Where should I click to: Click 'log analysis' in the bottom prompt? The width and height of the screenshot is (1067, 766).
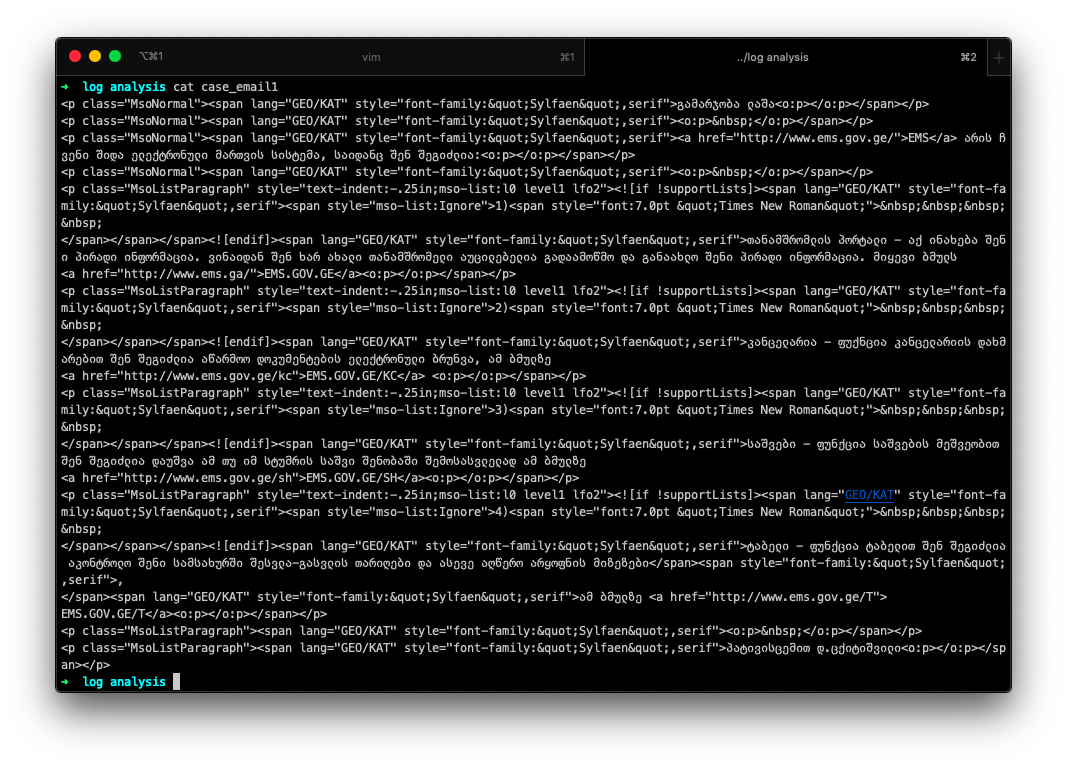[124, 682]
